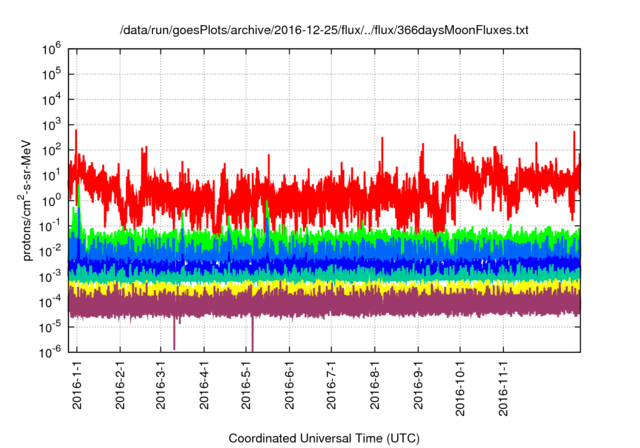The height and width of the screenshot is (448, 640).
Task: Click the maroon downward spike near 2016-5-1
Action: point(252,335)
